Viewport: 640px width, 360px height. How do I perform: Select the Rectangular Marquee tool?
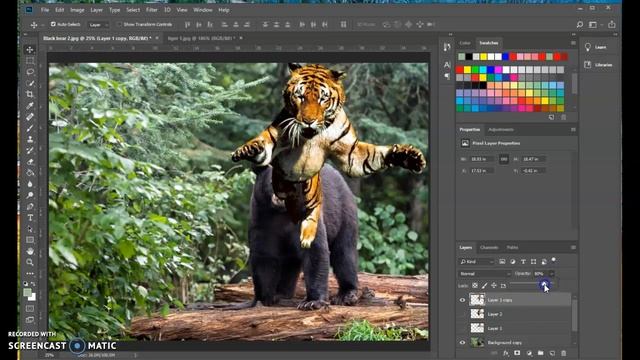tap(30, 60)
